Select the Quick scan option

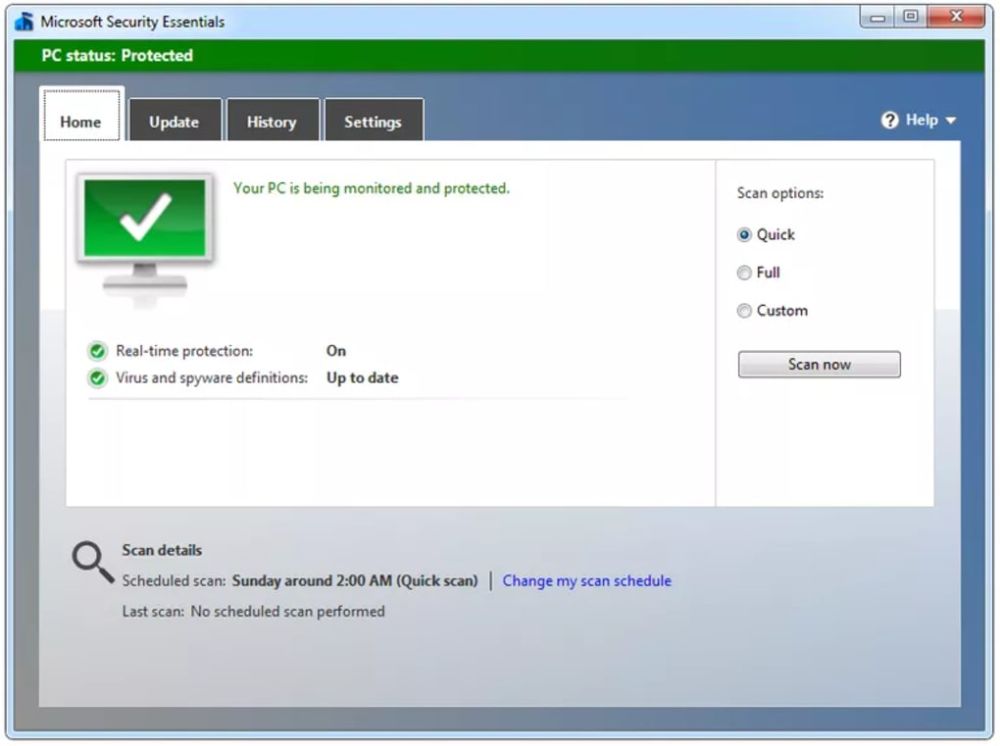pyautogui.click(x=744, y=235)
